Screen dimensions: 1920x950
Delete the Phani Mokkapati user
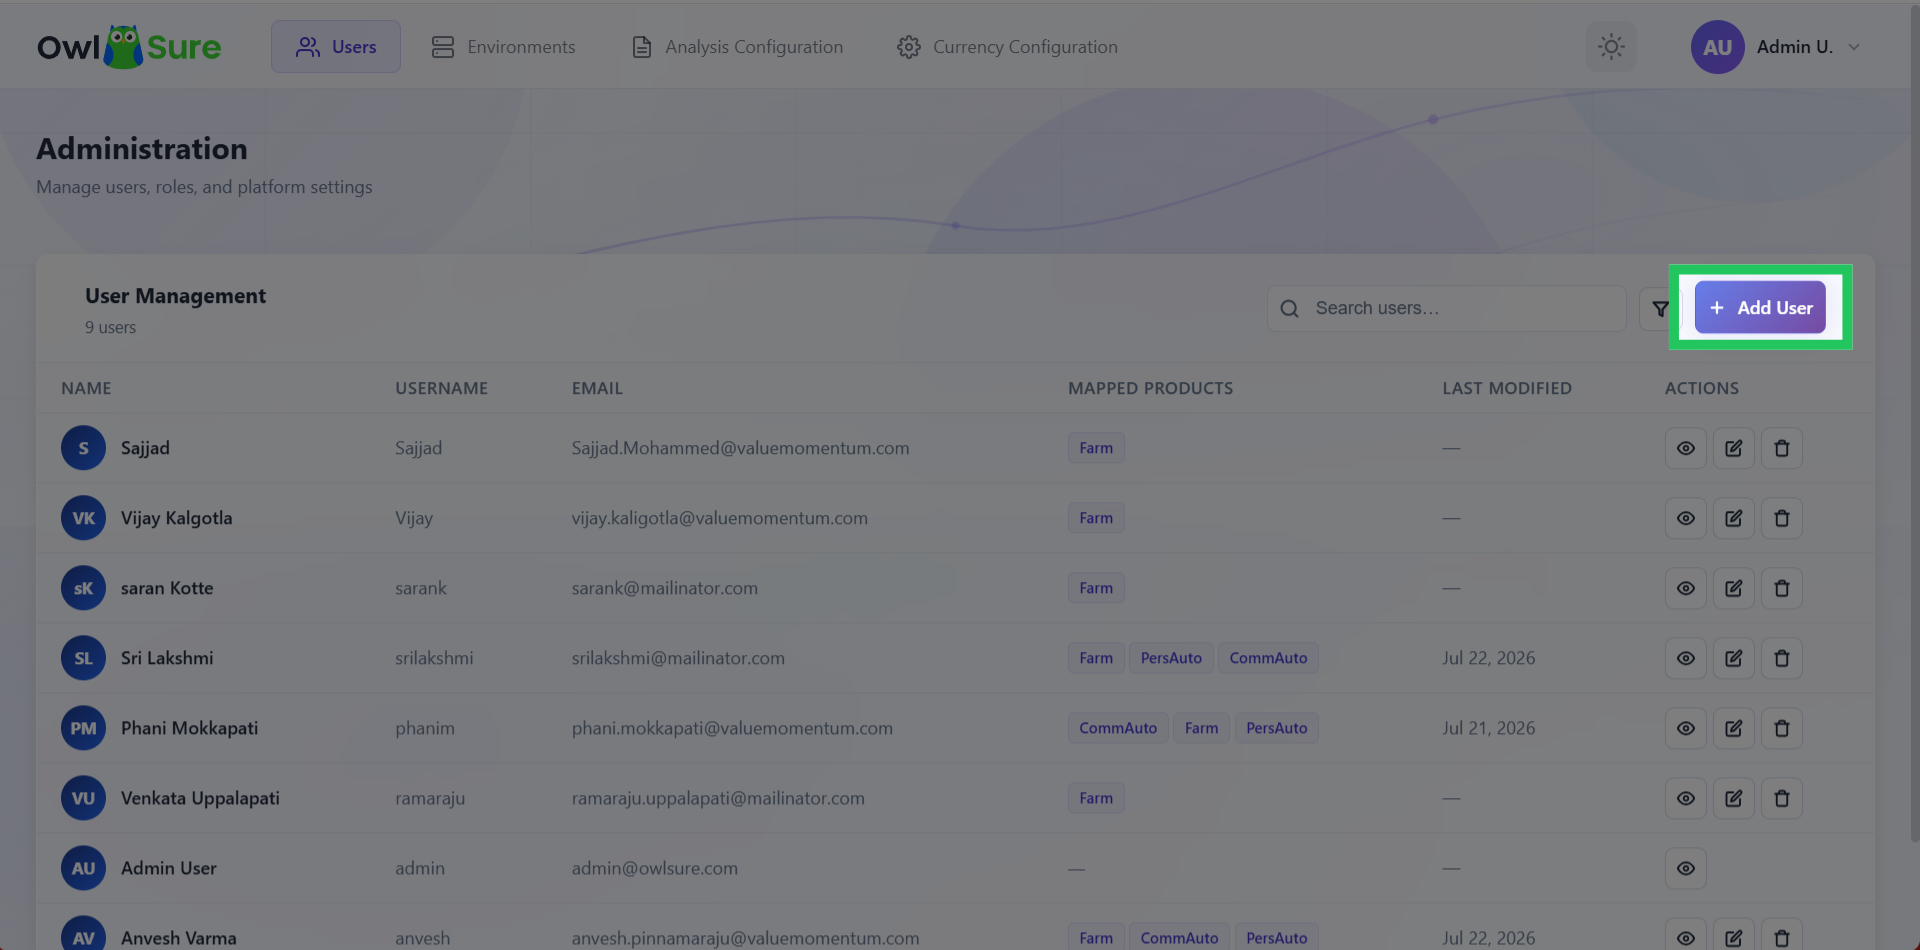(x=1782, y=728)
